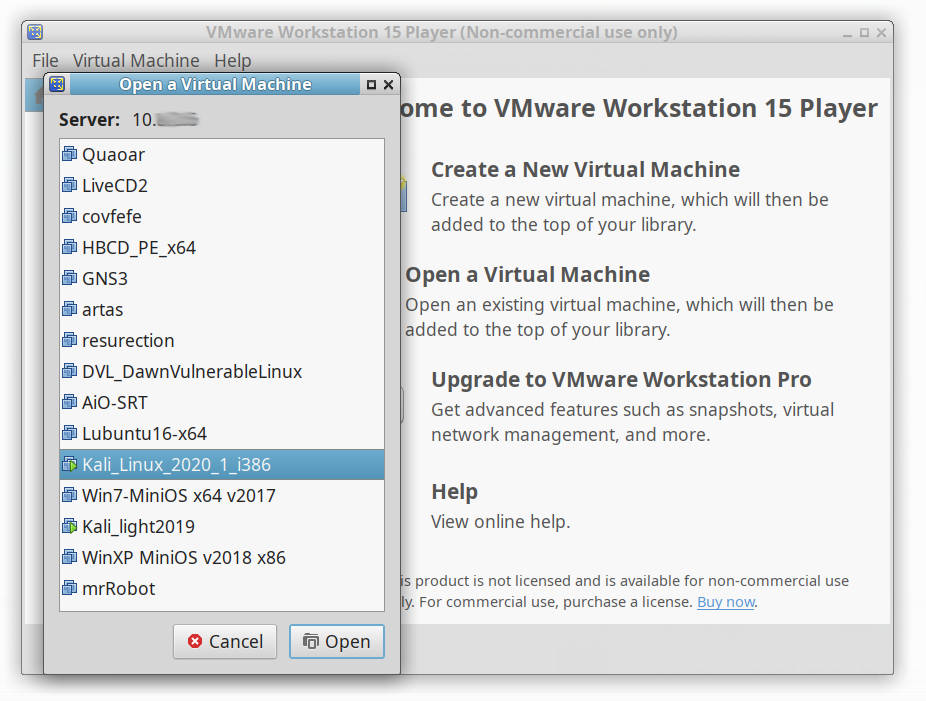Click the VM icon beside HBCD_PE_x64

(x=70, y=247)
